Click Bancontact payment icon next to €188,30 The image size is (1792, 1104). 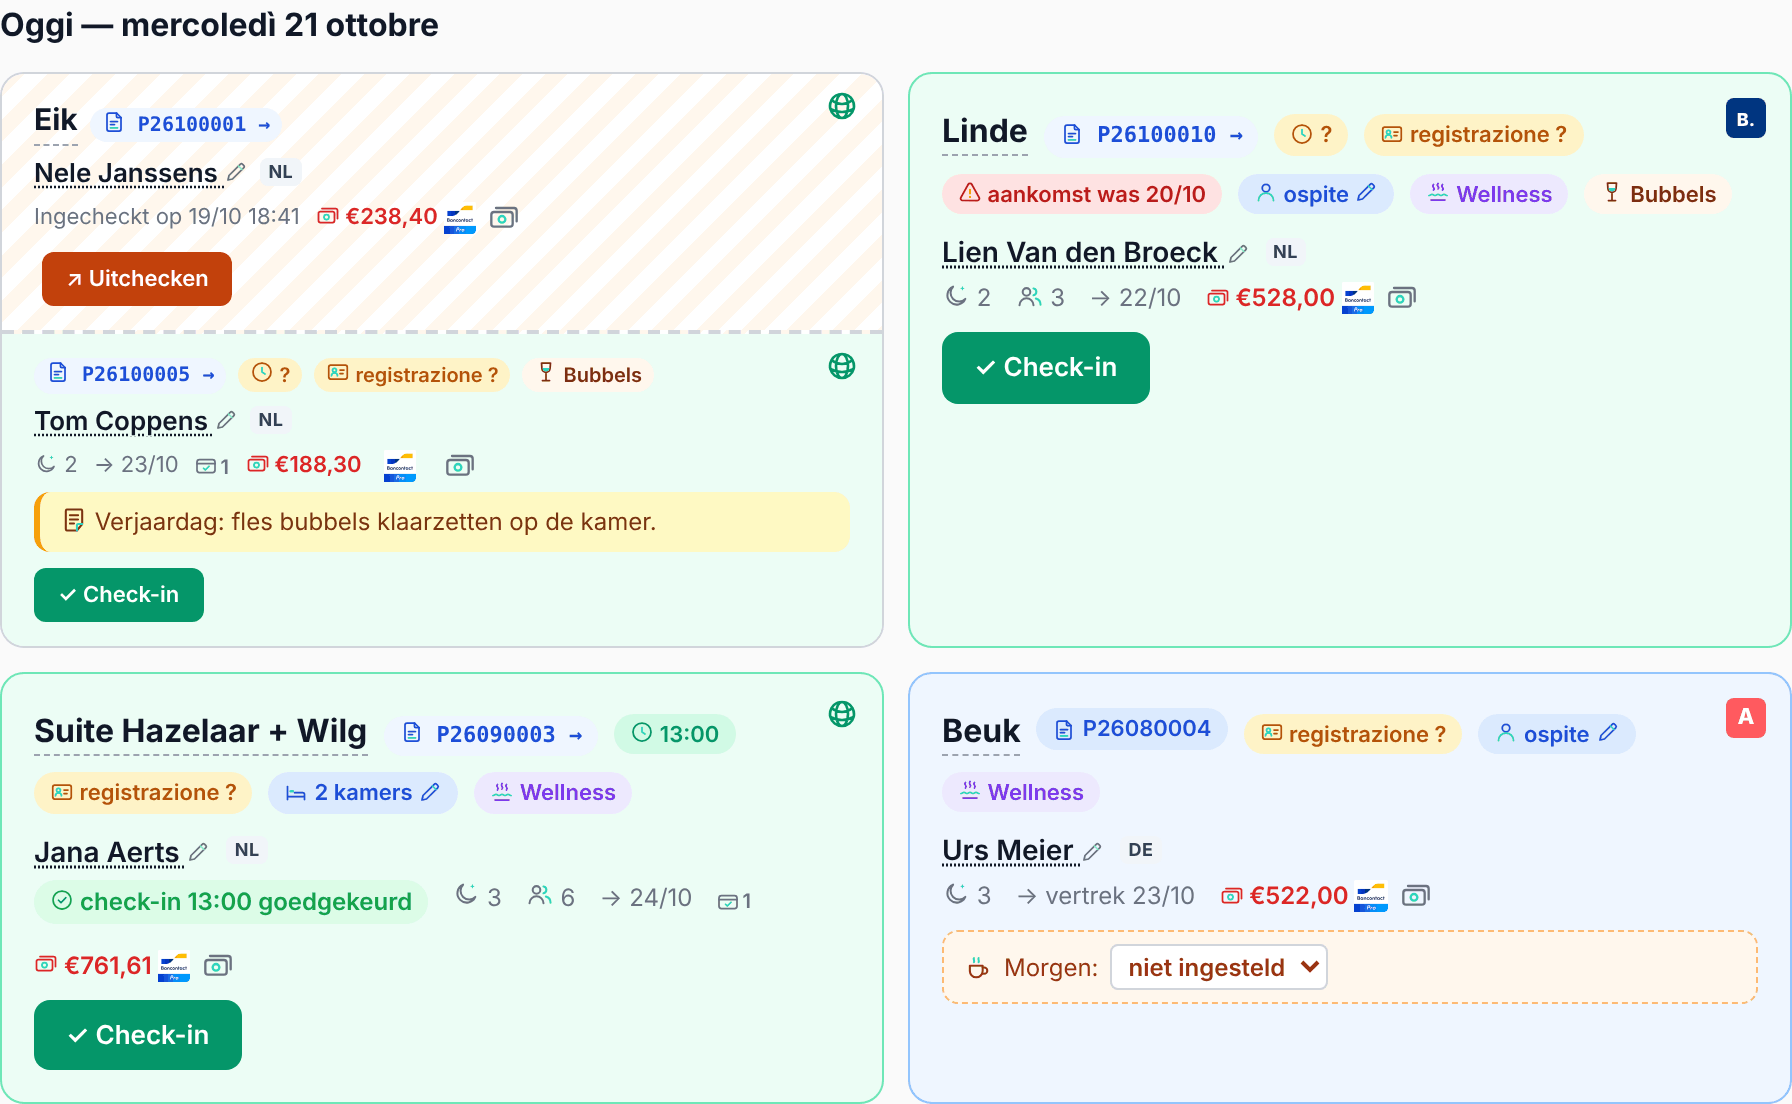click(400, 467)
